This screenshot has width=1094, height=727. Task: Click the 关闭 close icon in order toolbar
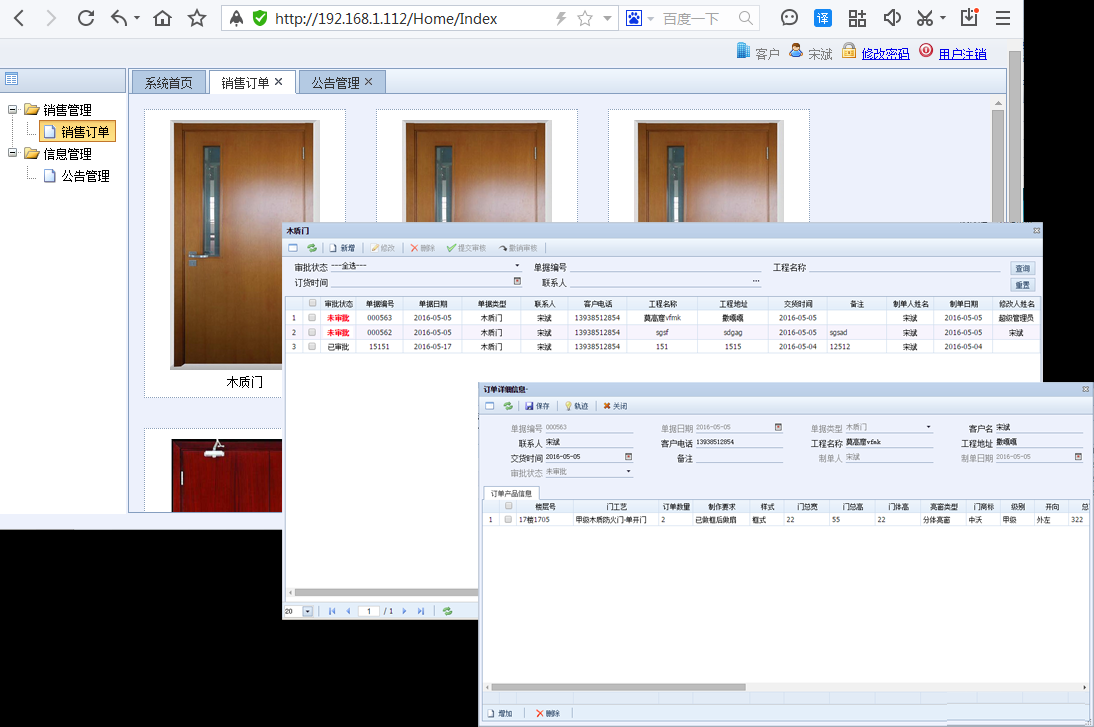point(607,406)
